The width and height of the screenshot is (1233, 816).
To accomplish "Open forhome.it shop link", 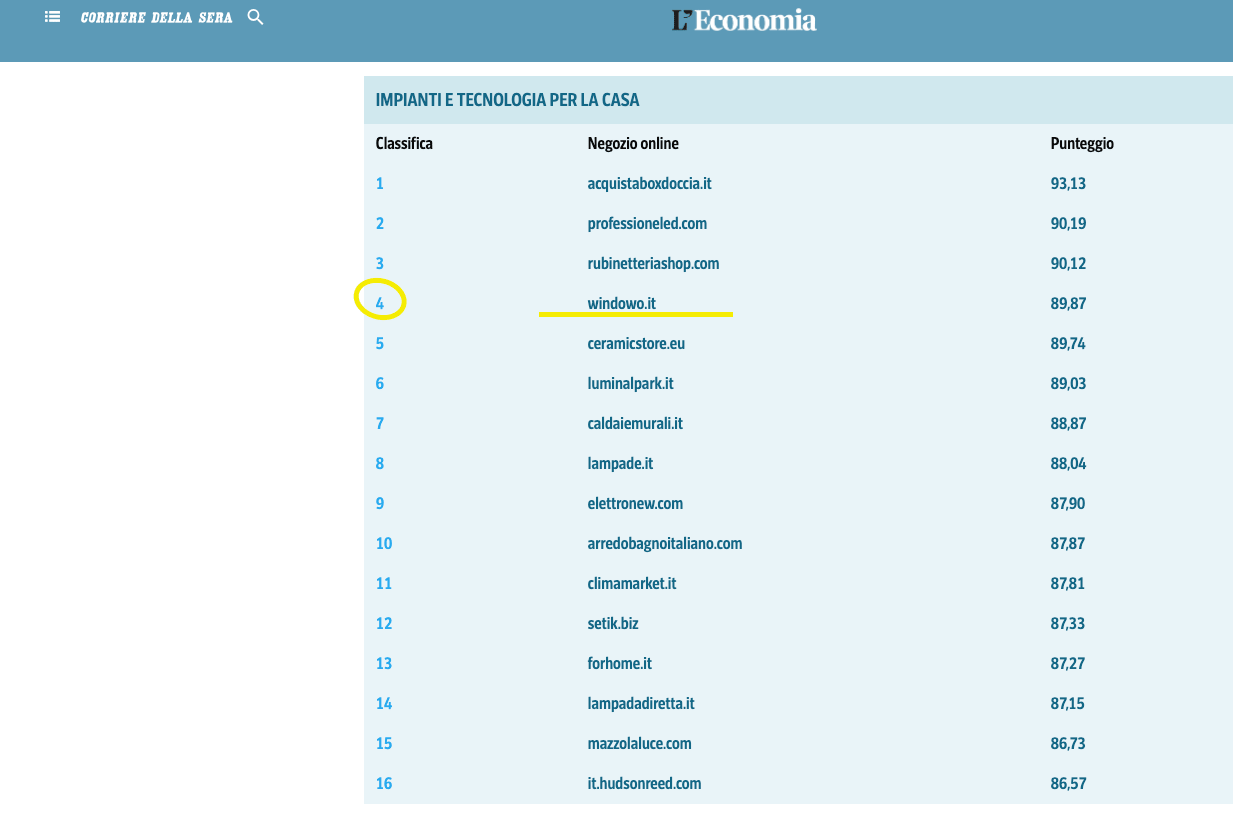I will [619, 663].
